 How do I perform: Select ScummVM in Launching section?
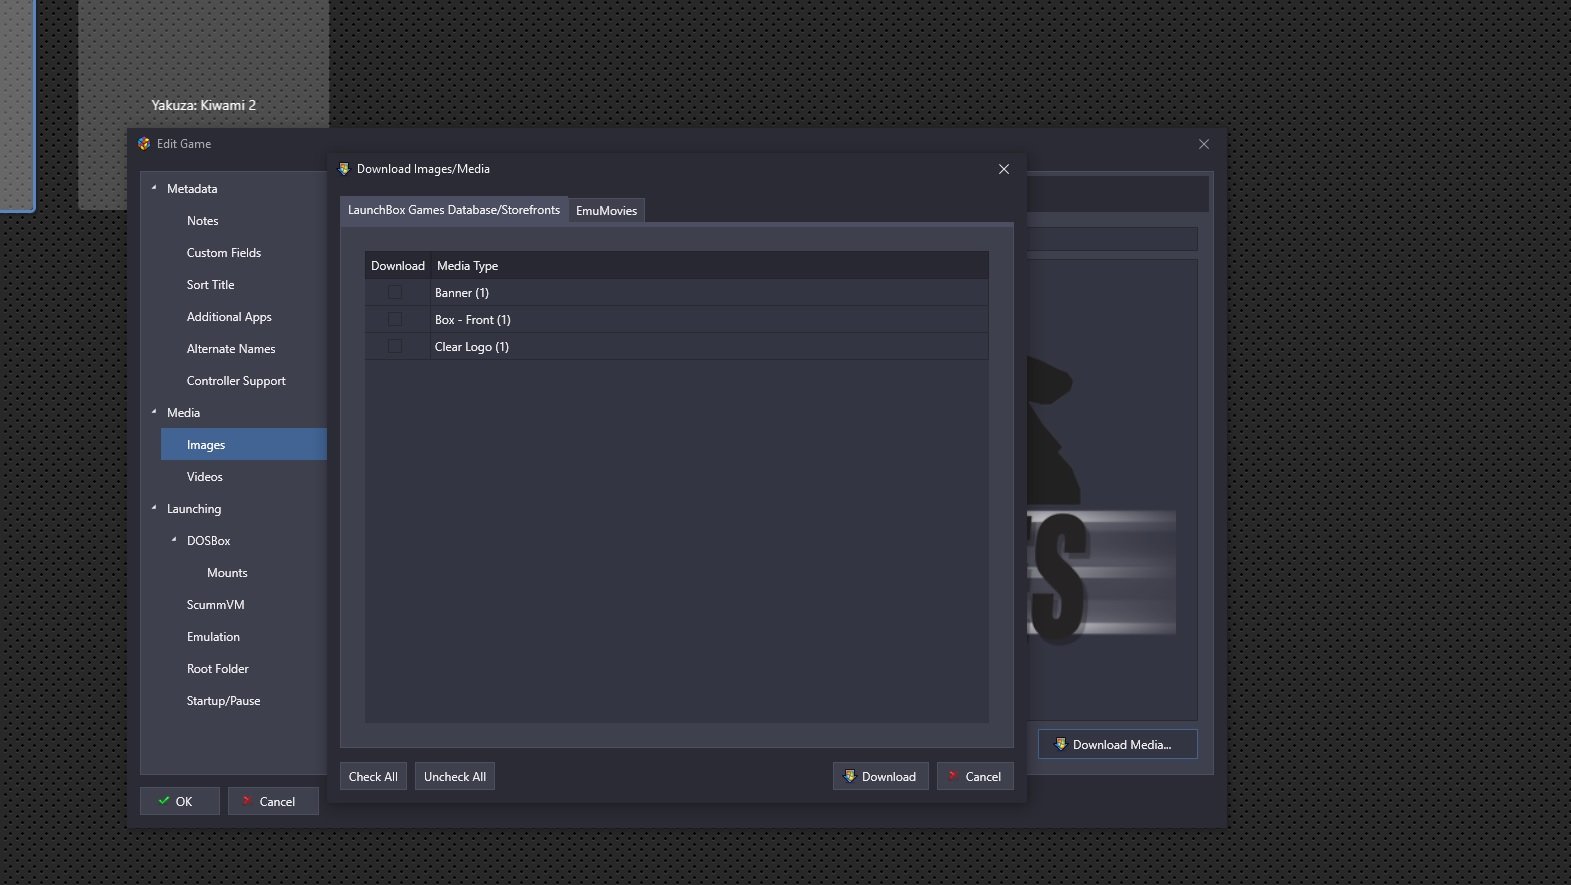pos(215,605)
